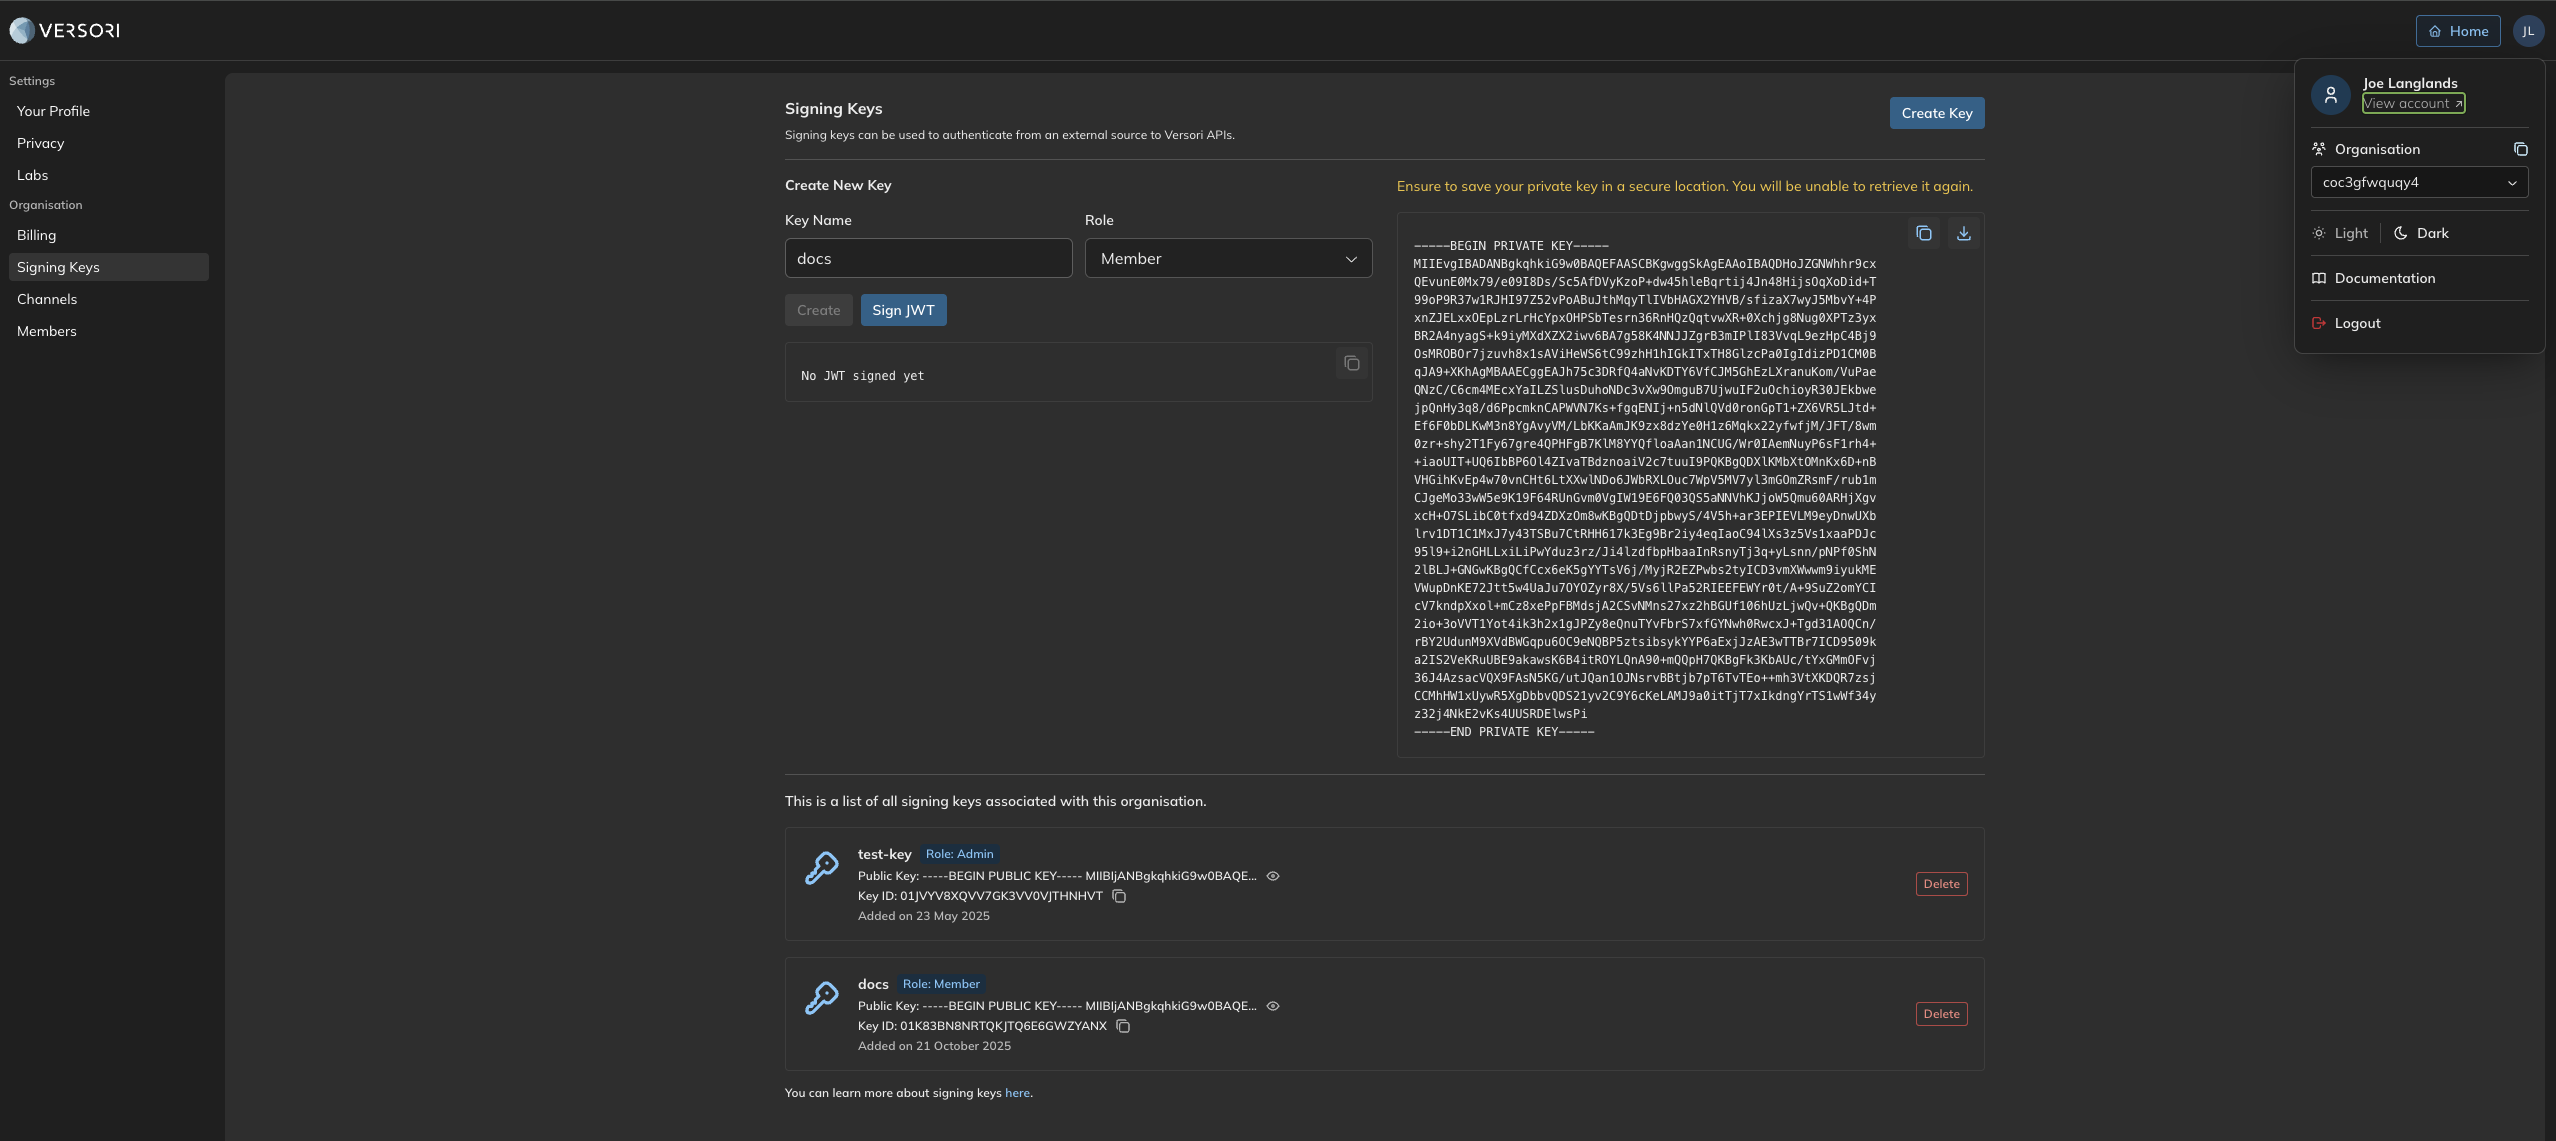Delete the test-key signing key
The height and width of the screenshot is (1141, 2556).
pyautogui.click(x=1941, y=884)
